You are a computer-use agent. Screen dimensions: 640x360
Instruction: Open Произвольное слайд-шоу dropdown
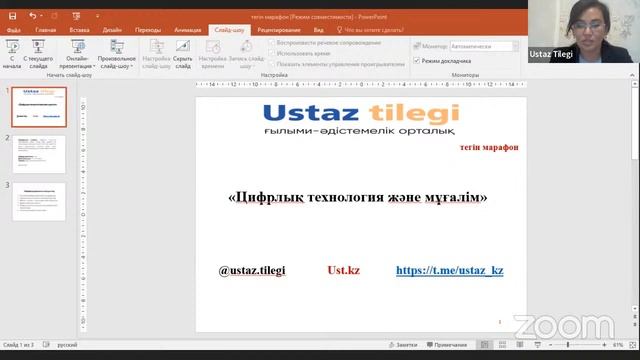pyautogui.click(x=117, y=54)
